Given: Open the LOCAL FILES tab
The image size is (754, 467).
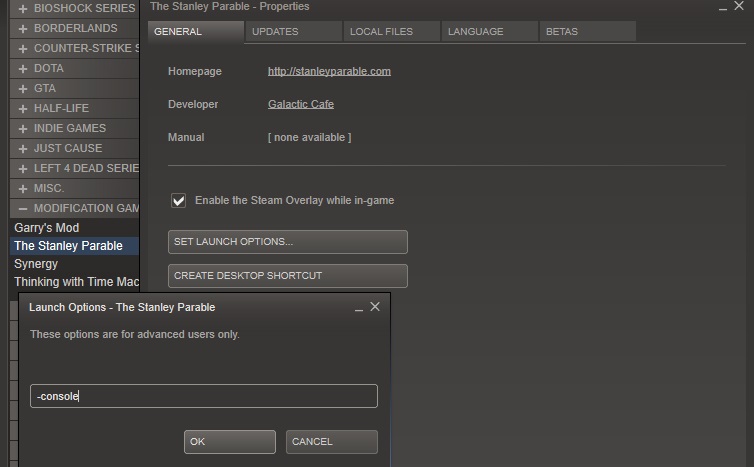Looking at the screenshot, I should click(392, 32).
